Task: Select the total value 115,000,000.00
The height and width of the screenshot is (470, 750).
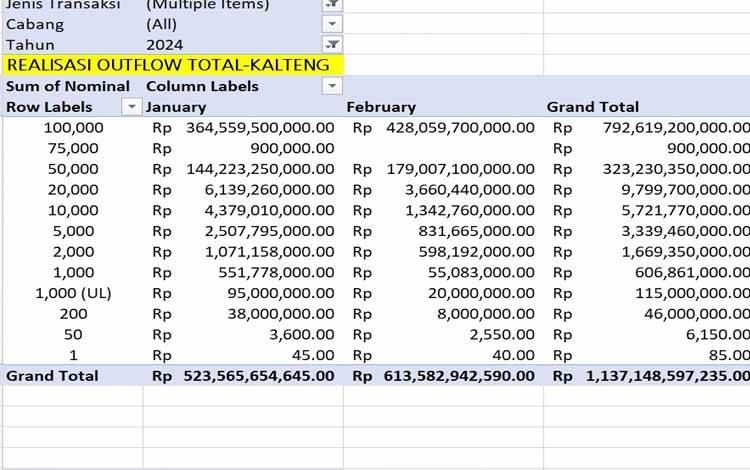Action: [x=692, y=293]
